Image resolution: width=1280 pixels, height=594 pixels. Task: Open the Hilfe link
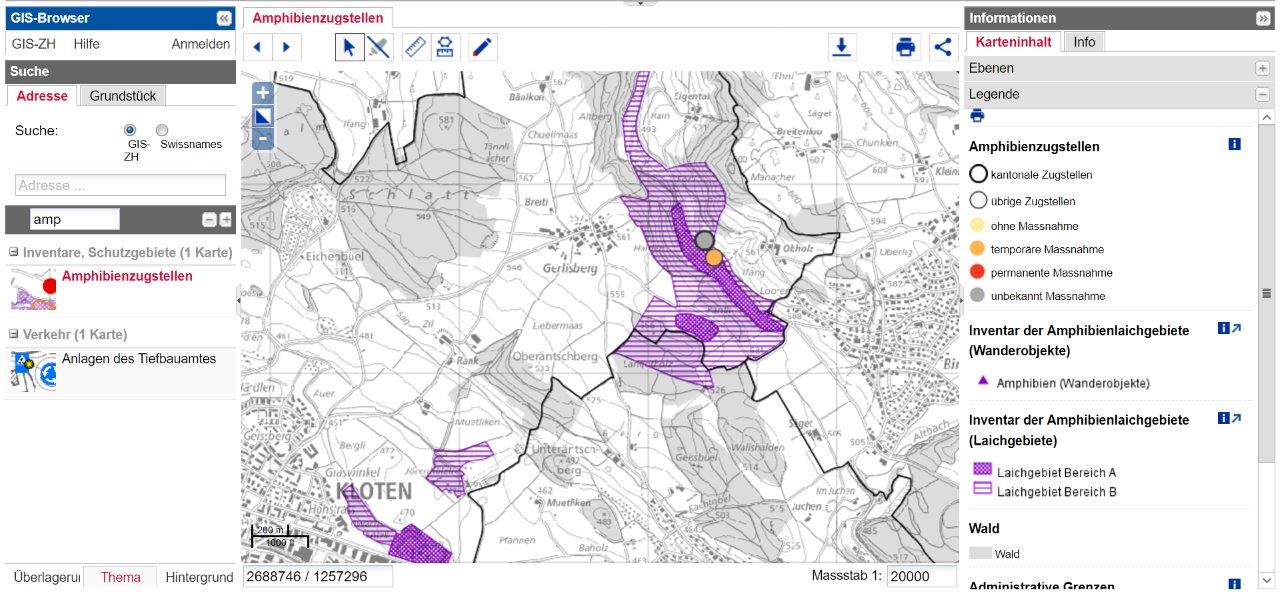point(86,44)
